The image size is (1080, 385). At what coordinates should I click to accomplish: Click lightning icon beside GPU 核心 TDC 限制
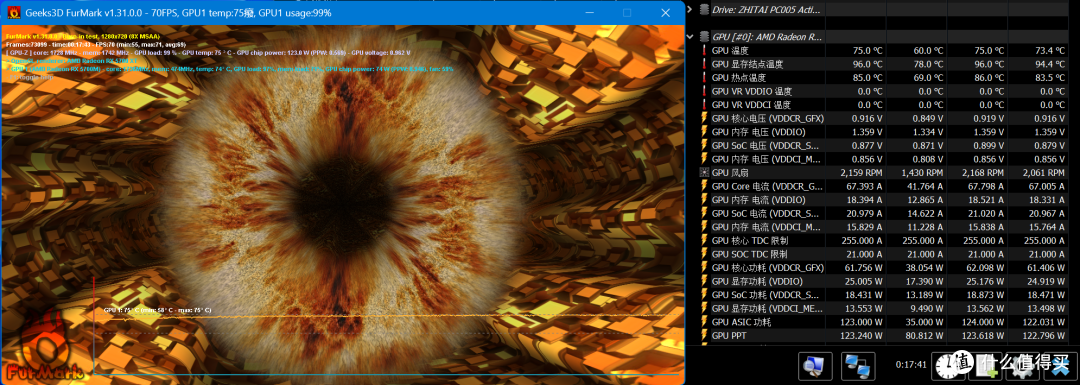[x=705, y=240]
